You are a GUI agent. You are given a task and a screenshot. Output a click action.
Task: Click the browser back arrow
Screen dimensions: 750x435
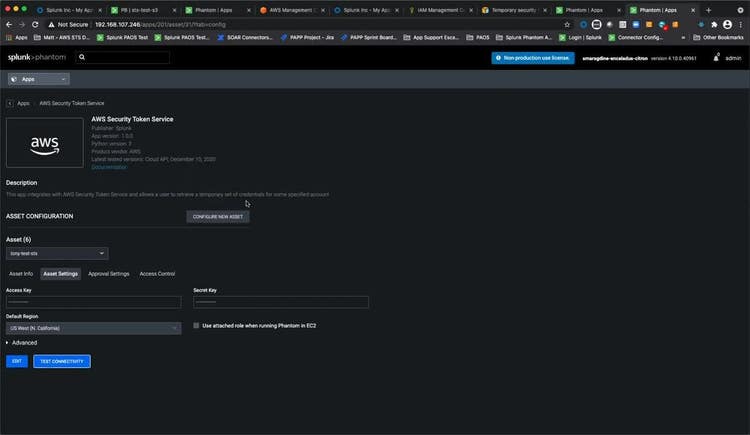click(9, 24)
